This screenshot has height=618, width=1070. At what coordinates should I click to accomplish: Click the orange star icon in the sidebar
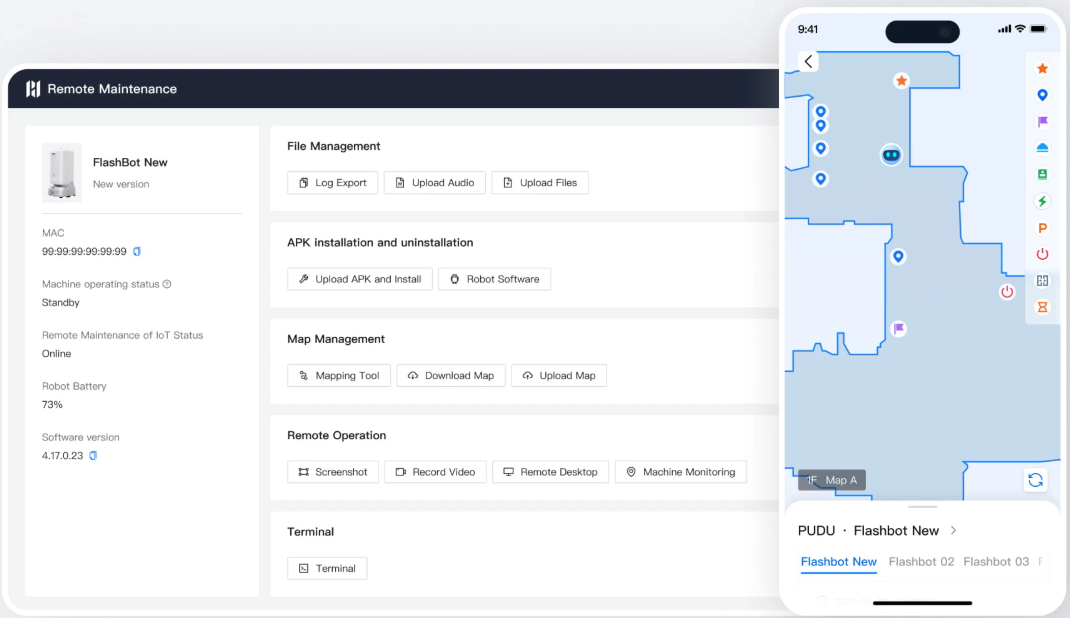[1042, 69]
